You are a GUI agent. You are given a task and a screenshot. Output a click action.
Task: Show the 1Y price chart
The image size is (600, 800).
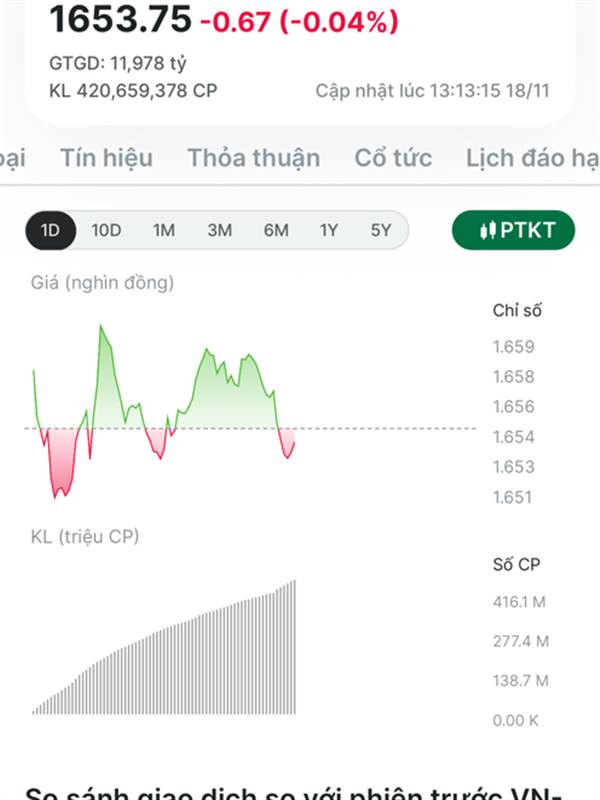329,230
